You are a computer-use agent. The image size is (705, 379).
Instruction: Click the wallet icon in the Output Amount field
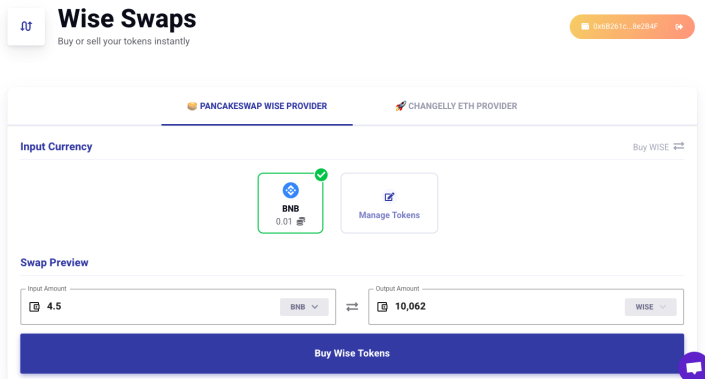click(382, 307)
